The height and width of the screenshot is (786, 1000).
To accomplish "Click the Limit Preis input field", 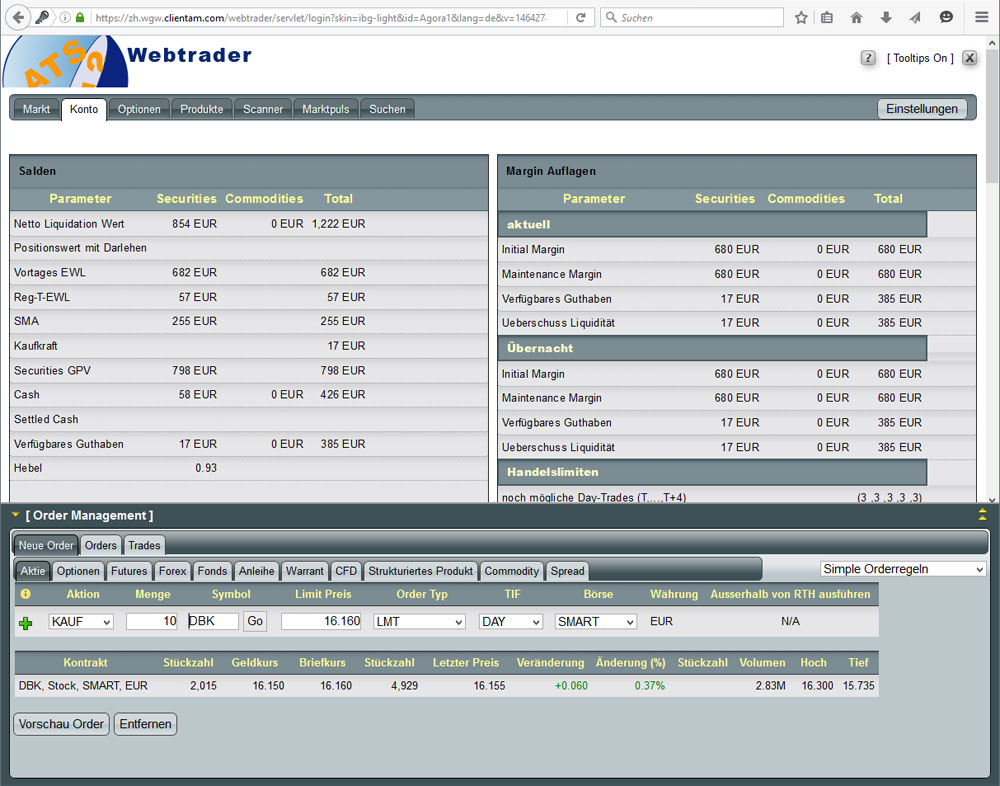I will pyautogui.click(x=321, y=621).
